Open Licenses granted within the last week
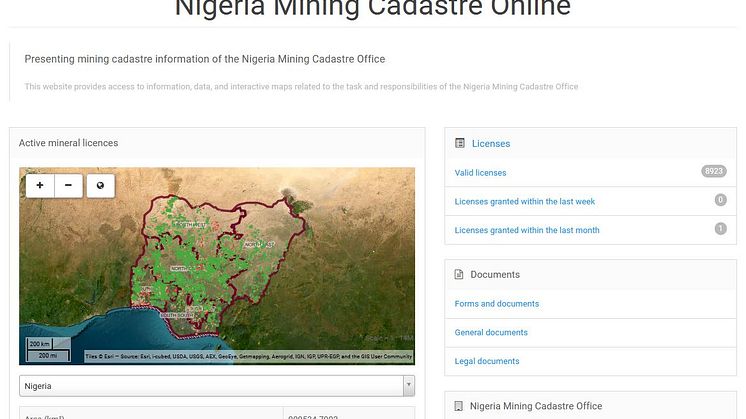The width and height of the screenshot is (746, 419). 525,202
